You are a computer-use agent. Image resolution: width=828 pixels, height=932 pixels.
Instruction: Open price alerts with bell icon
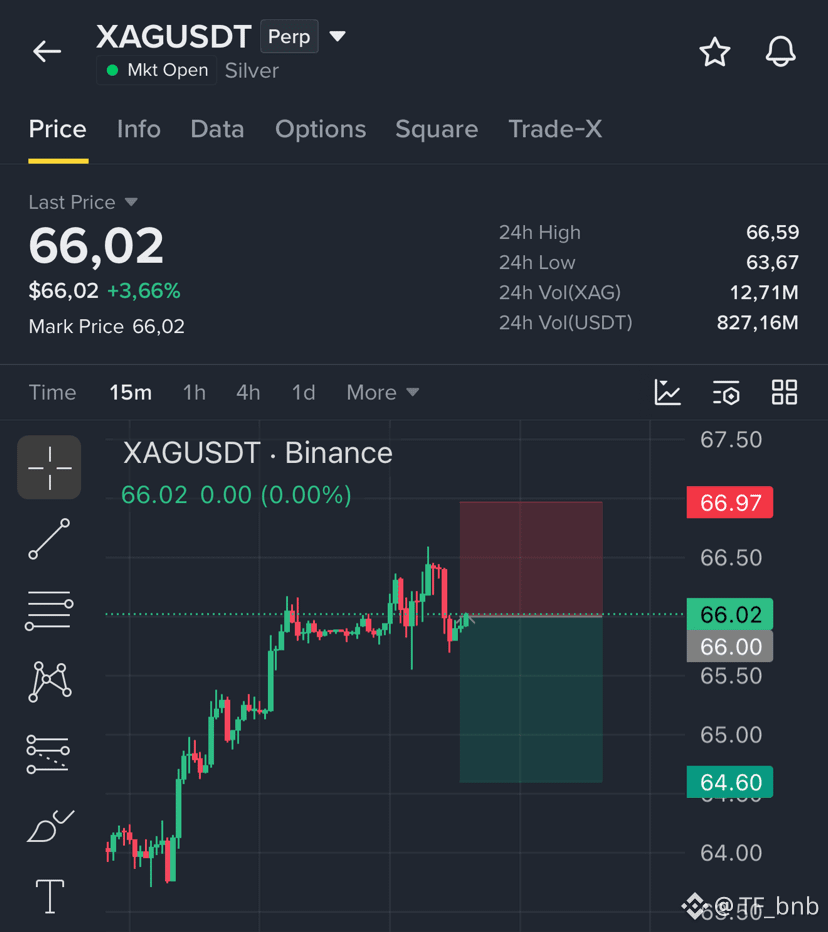[780, 52]
